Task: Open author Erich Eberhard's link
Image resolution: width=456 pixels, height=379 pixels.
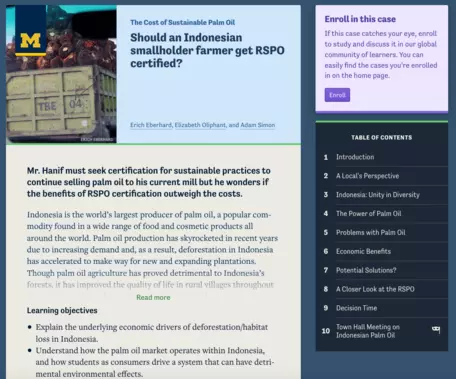Action: pyautogui.click(x=151, y=125)
